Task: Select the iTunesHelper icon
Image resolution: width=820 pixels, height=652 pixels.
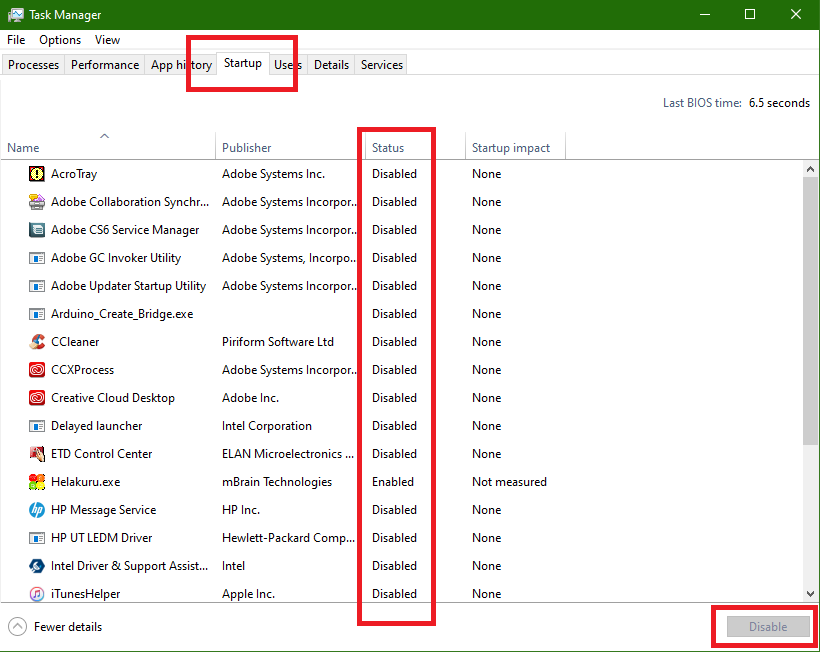Action: coord(37,594)
